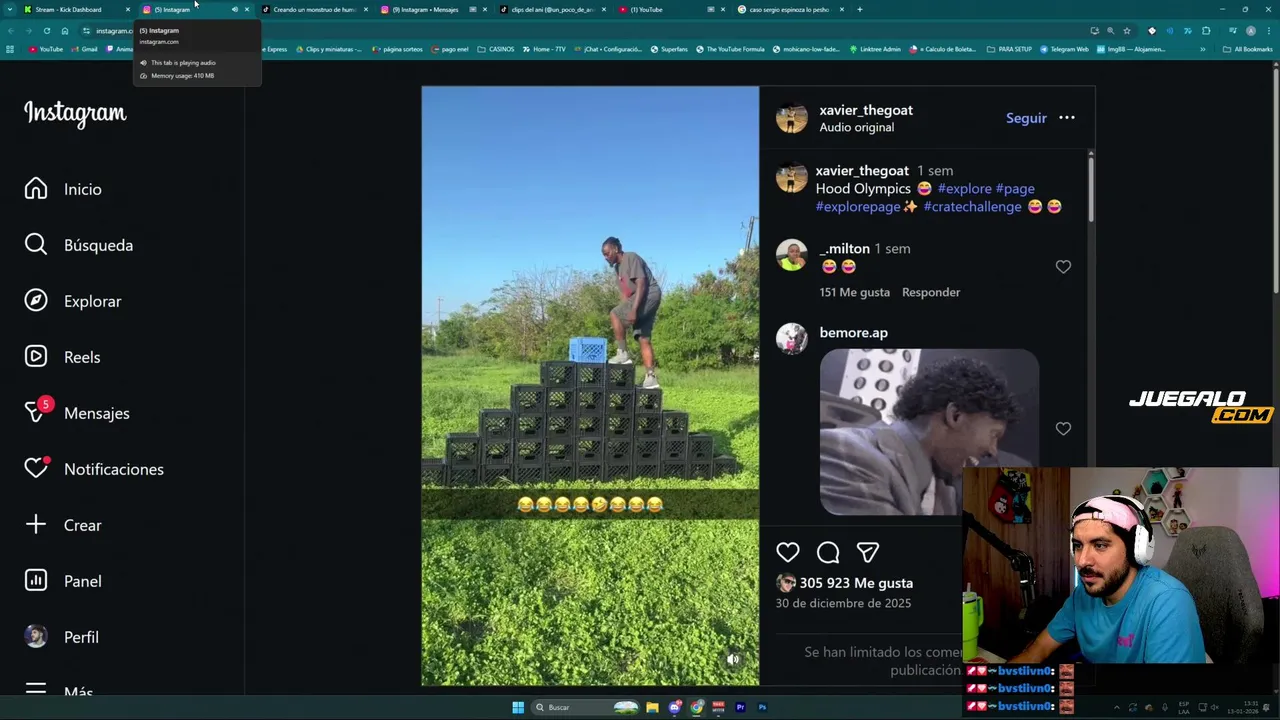
Task: Open the All Bookmarks folder
Action: 1248,49
